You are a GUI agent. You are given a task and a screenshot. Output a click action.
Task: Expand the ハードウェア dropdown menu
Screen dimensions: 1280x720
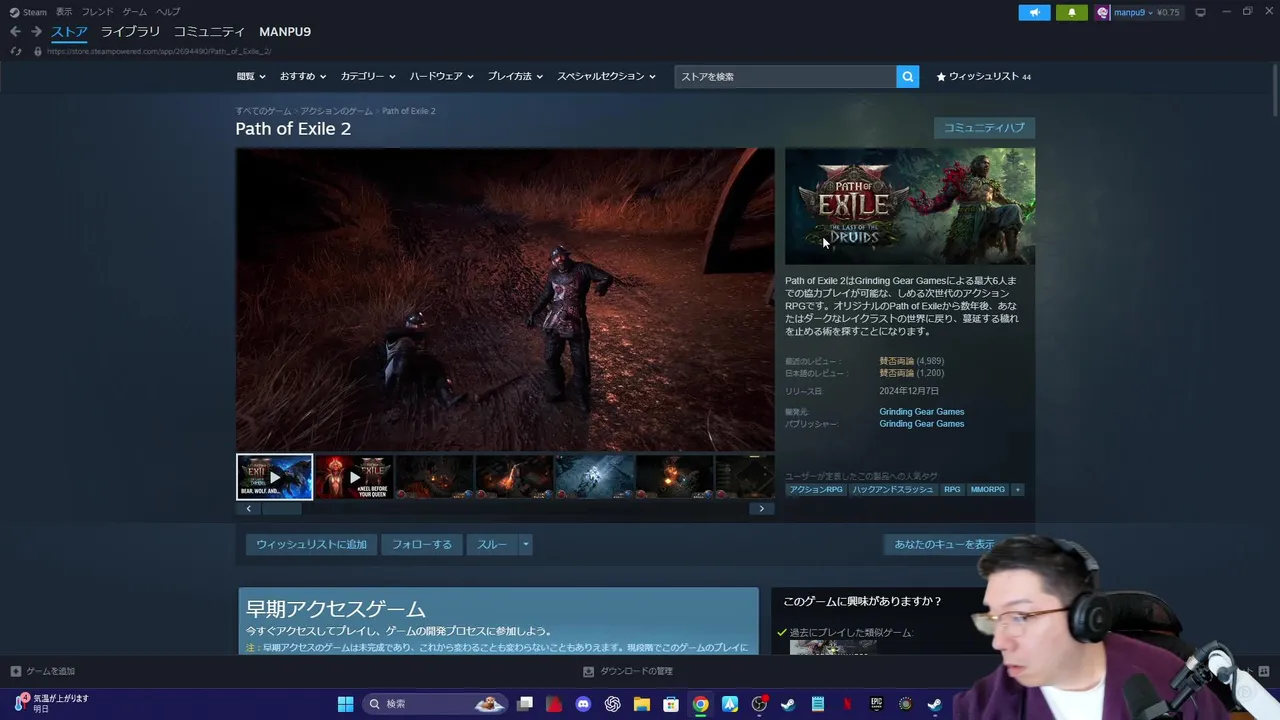point(442,76)
